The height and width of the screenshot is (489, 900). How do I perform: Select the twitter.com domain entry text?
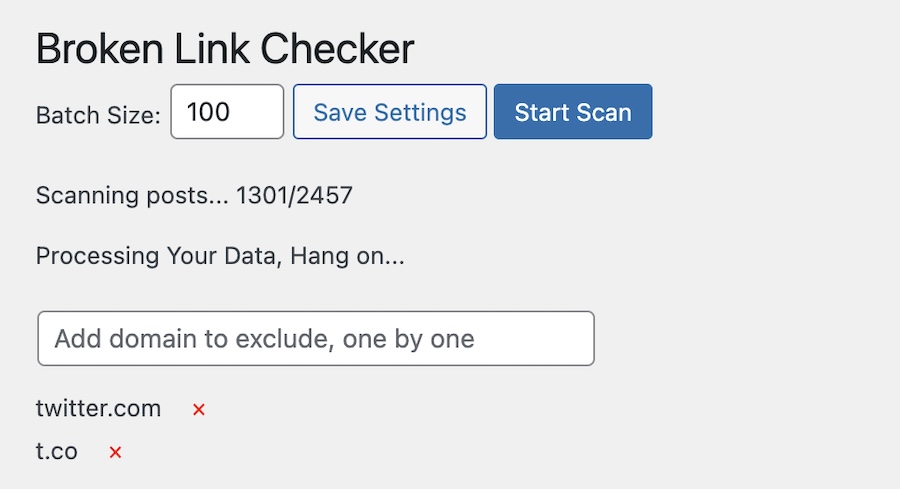coord(98,408)
